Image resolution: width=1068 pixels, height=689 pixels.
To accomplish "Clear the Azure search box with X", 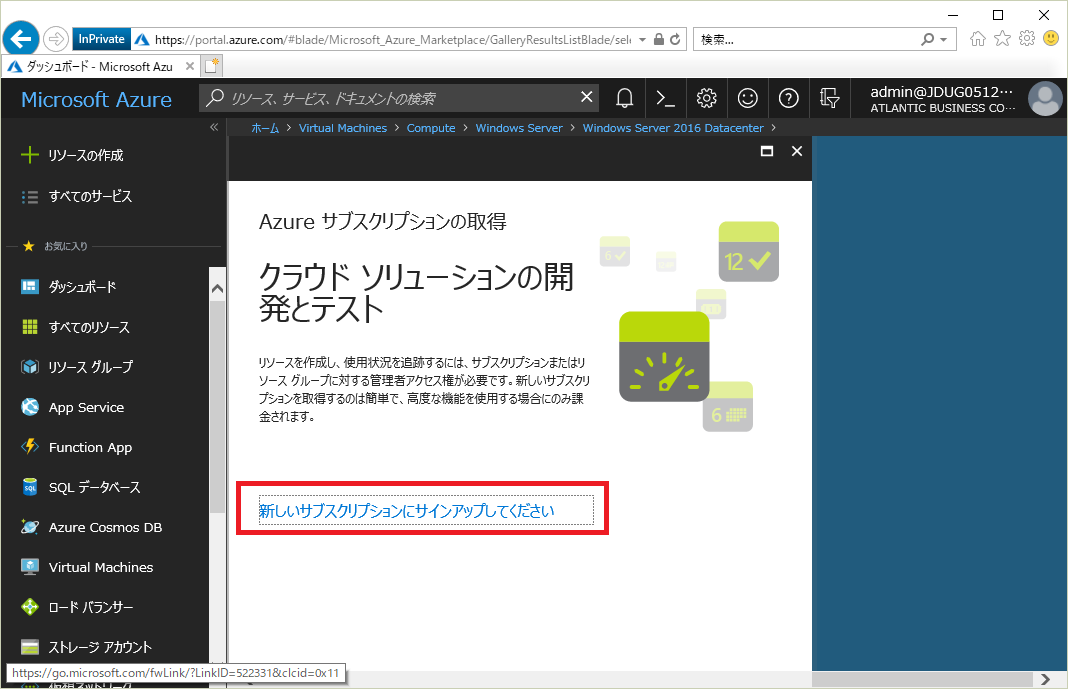I will point(586,97).
